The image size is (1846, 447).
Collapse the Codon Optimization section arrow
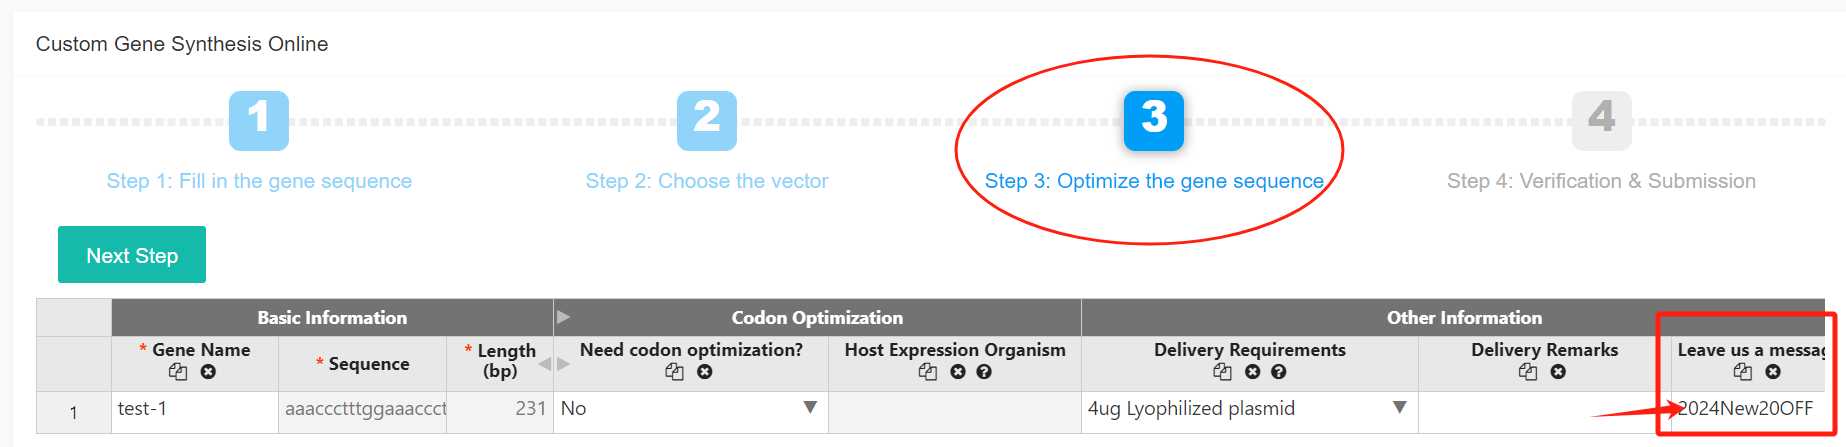tap(564, 317)
